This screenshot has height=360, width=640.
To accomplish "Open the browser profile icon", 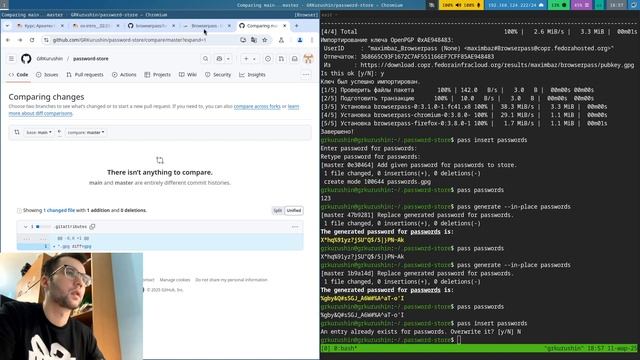I will pyautogui.click(x=300, y=40).
